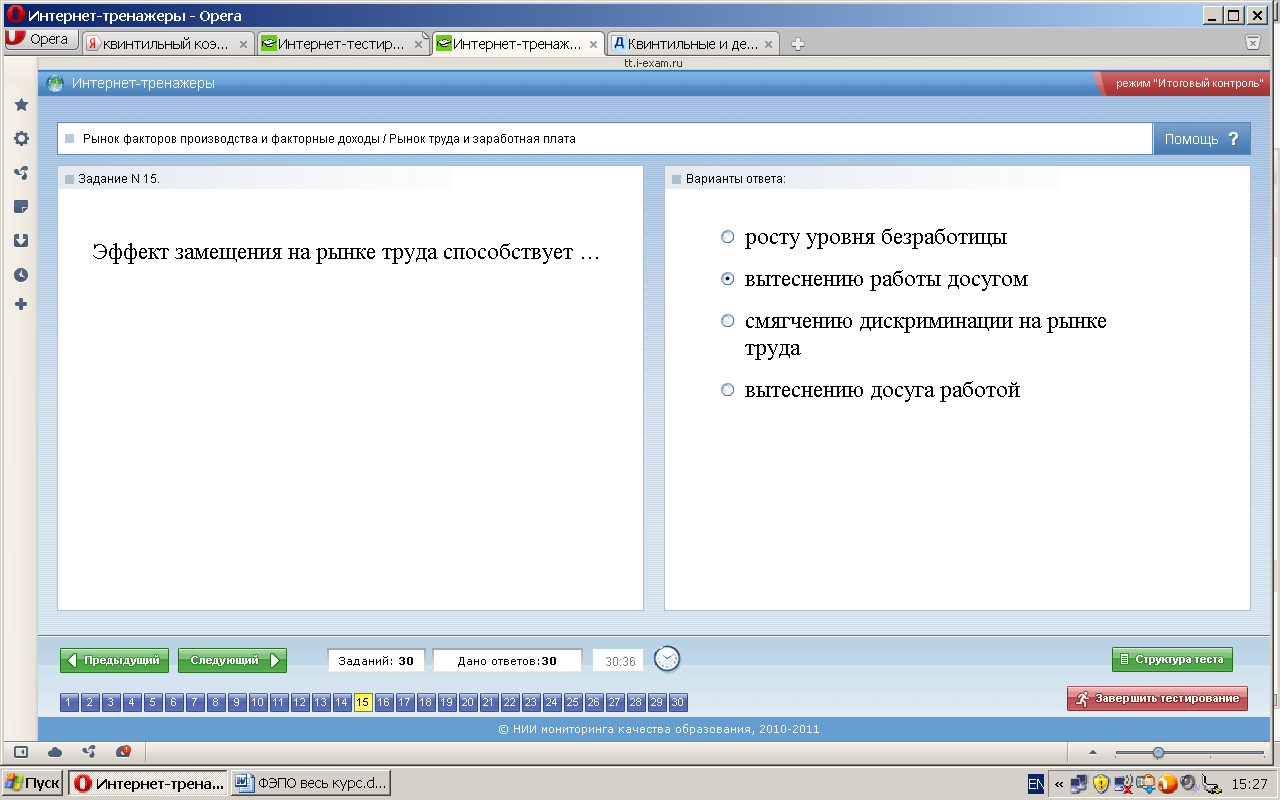Jump to question 8
Viewport: 1280px width, 800px height.
215,703
